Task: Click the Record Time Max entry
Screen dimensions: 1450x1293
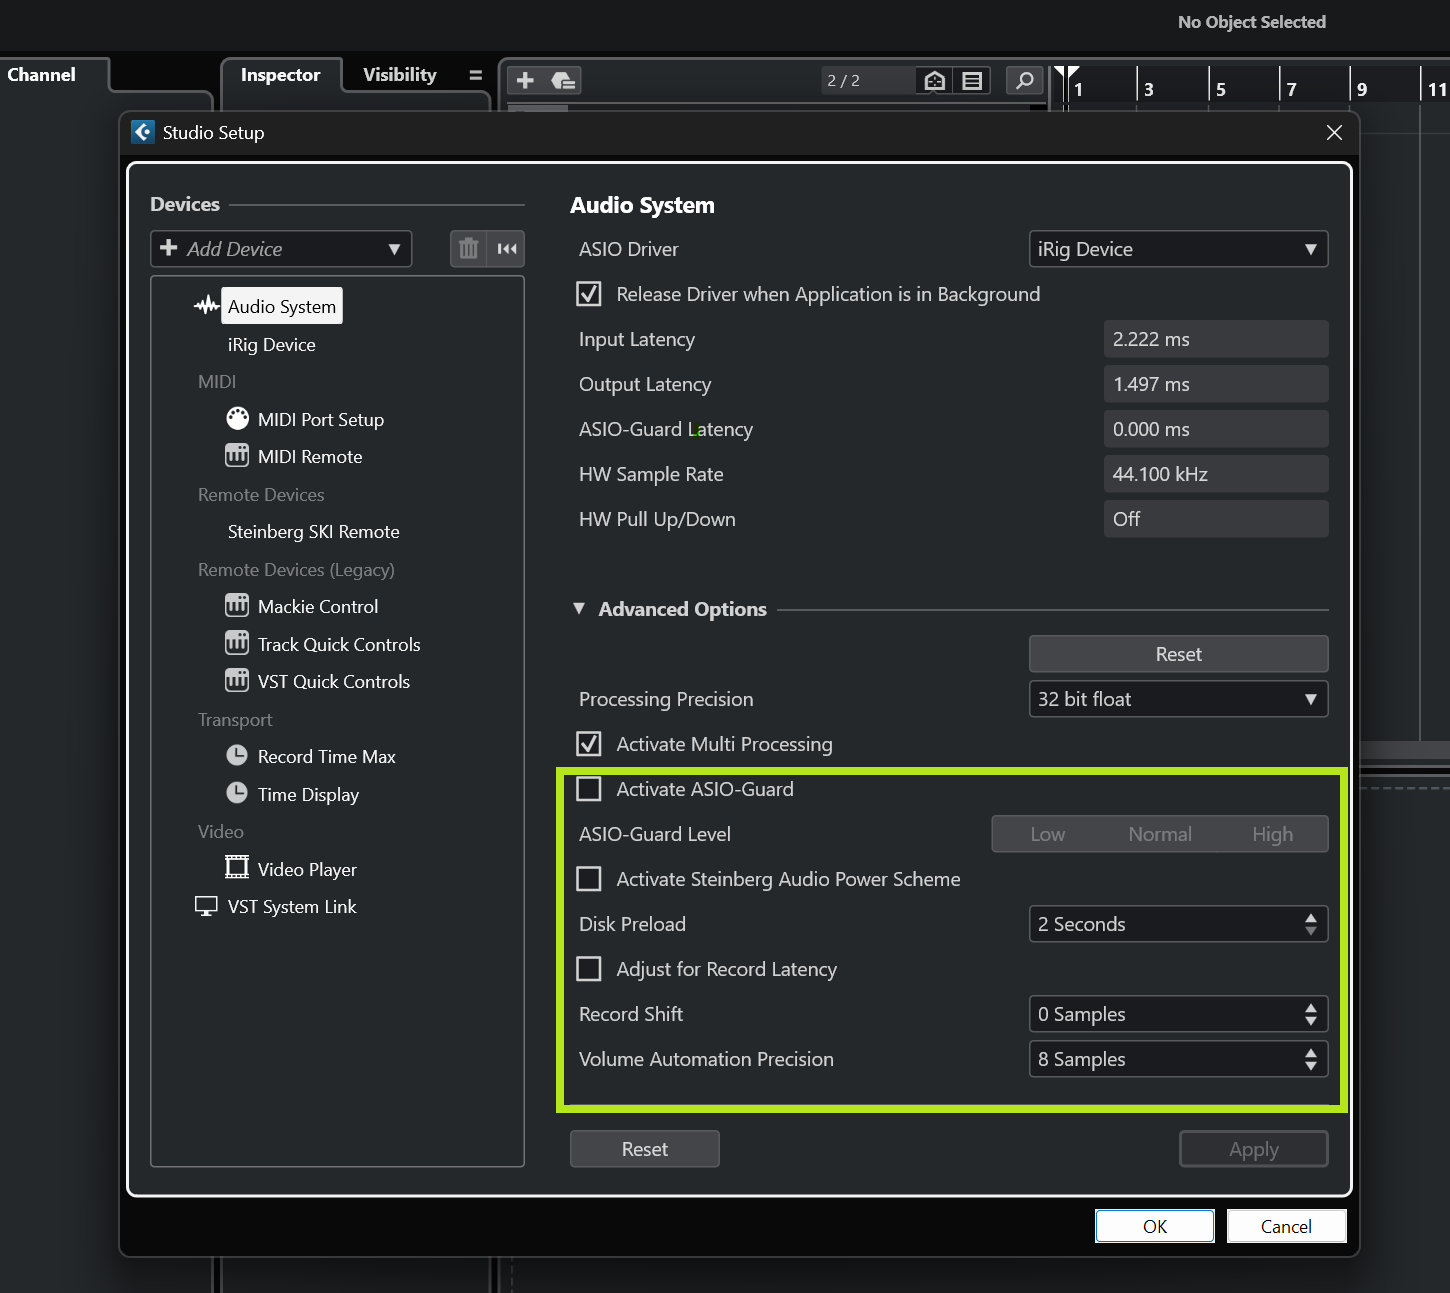Action: (327, 756)
